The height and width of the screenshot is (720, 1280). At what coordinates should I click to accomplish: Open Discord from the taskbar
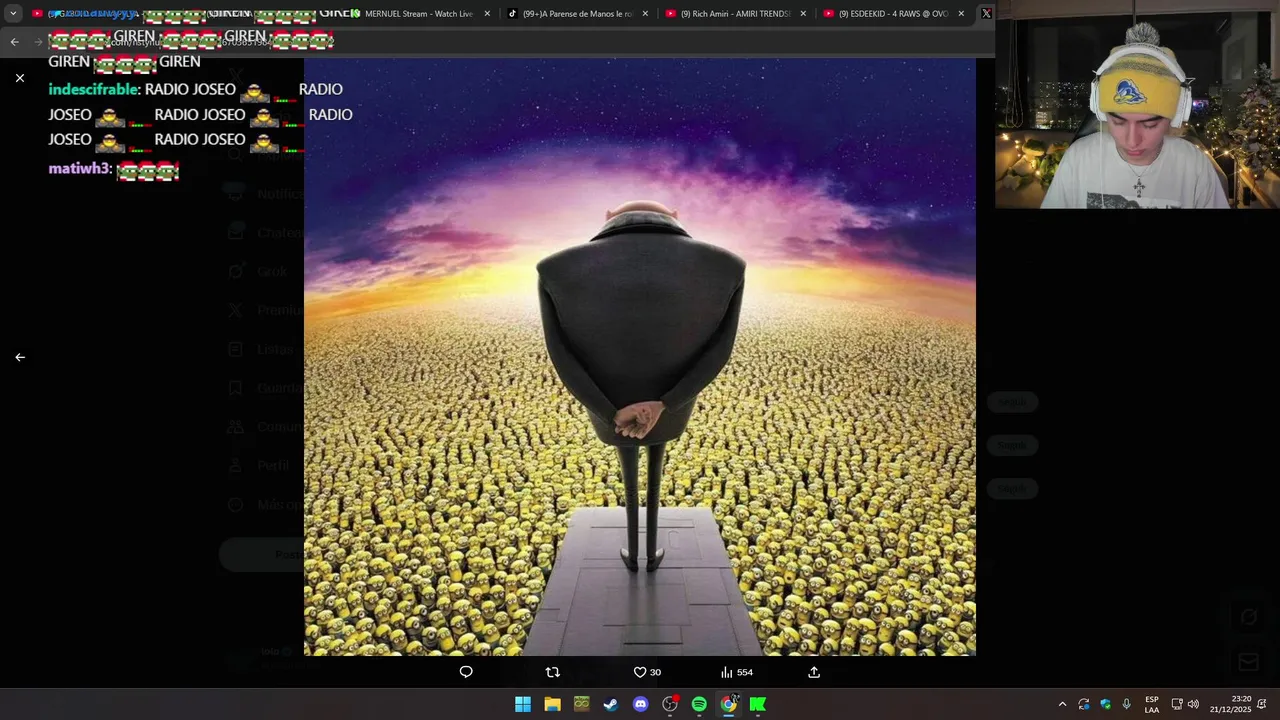(641, 704)
